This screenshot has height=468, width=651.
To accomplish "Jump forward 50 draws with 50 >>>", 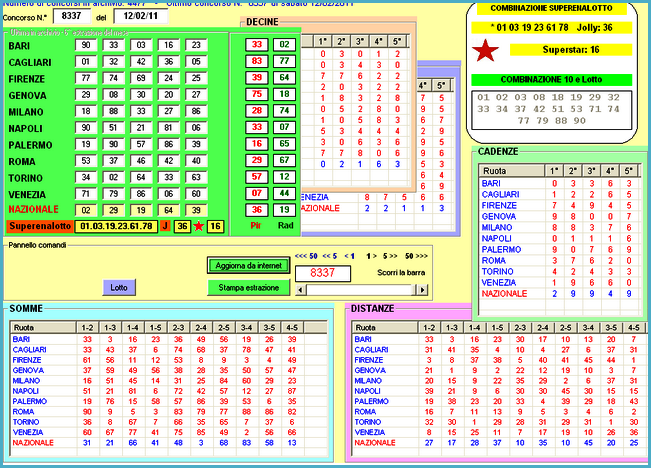I will [x=416, y=256].
